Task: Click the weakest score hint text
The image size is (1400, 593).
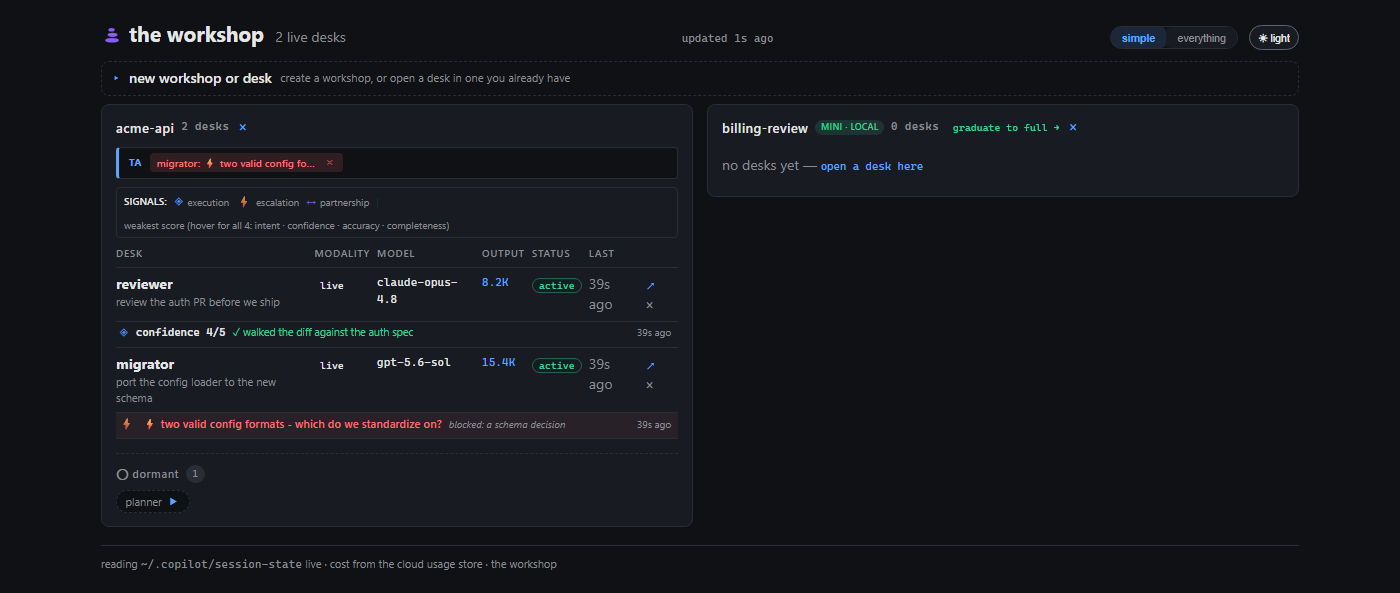Action: [x=286, y=226]
